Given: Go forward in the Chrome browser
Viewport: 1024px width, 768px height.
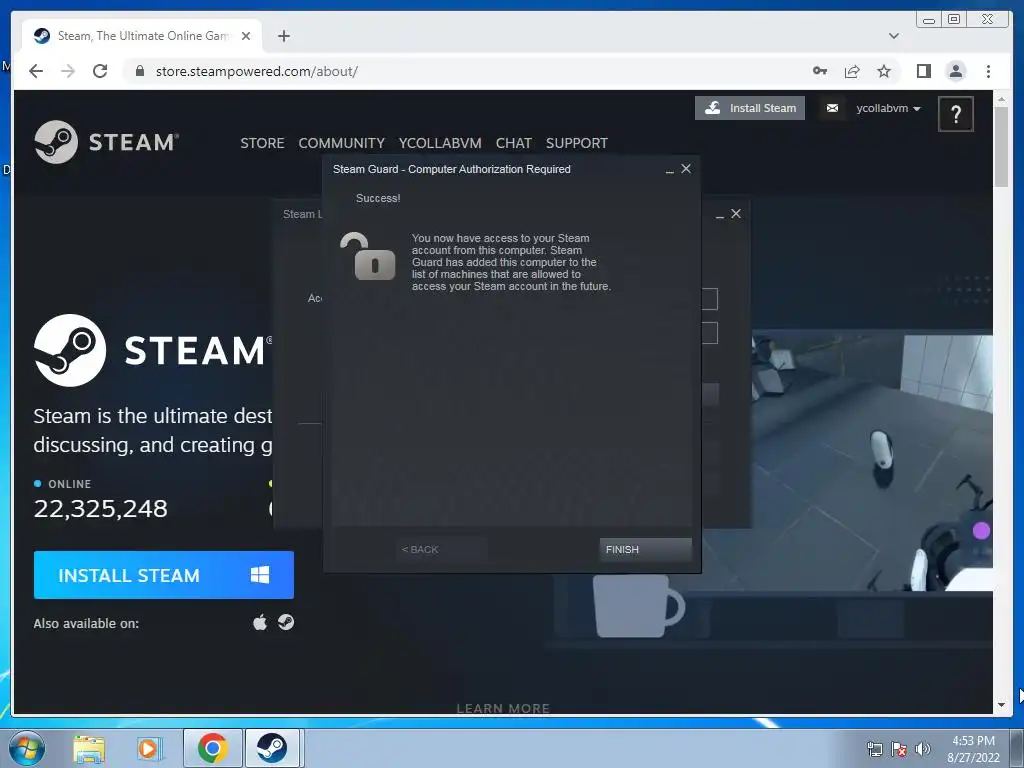Looking at the screenshot, I should 68,71.
